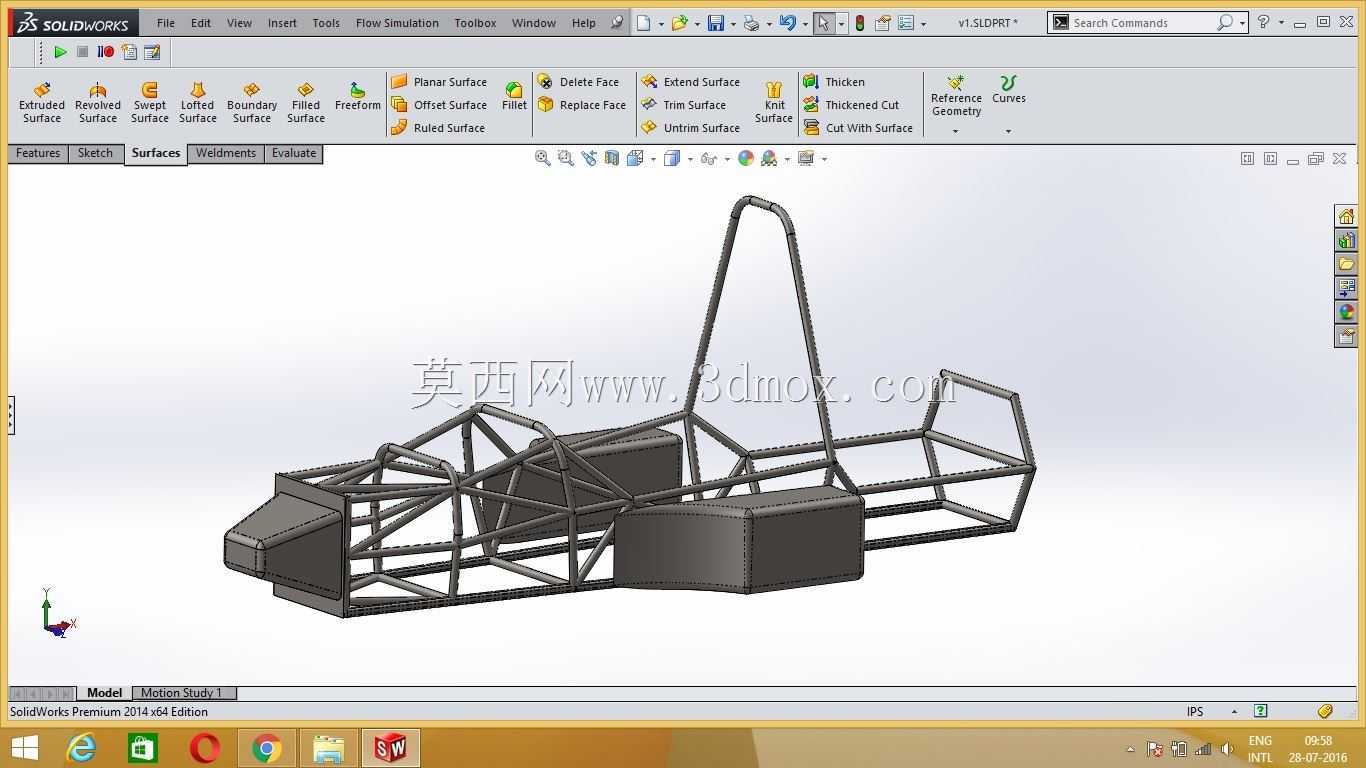Apply Fillet from the Surfaces ribbon
The width and height of the screenshot is (1366, 768).
514,96
